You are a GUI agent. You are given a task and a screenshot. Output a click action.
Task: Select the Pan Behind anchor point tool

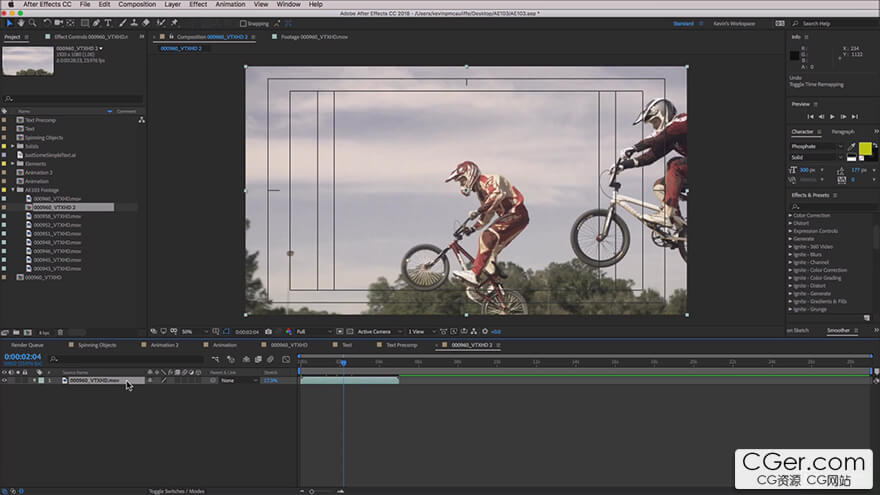(x=70, y=23)
